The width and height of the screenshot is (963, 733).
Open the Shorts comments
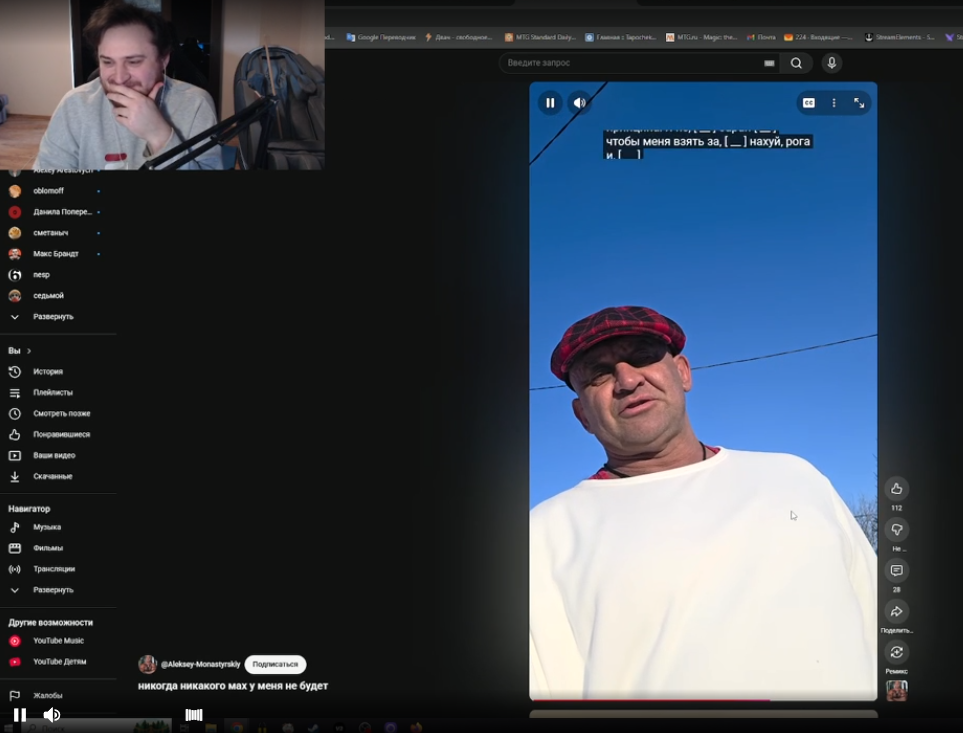click(x=897, y=570)
